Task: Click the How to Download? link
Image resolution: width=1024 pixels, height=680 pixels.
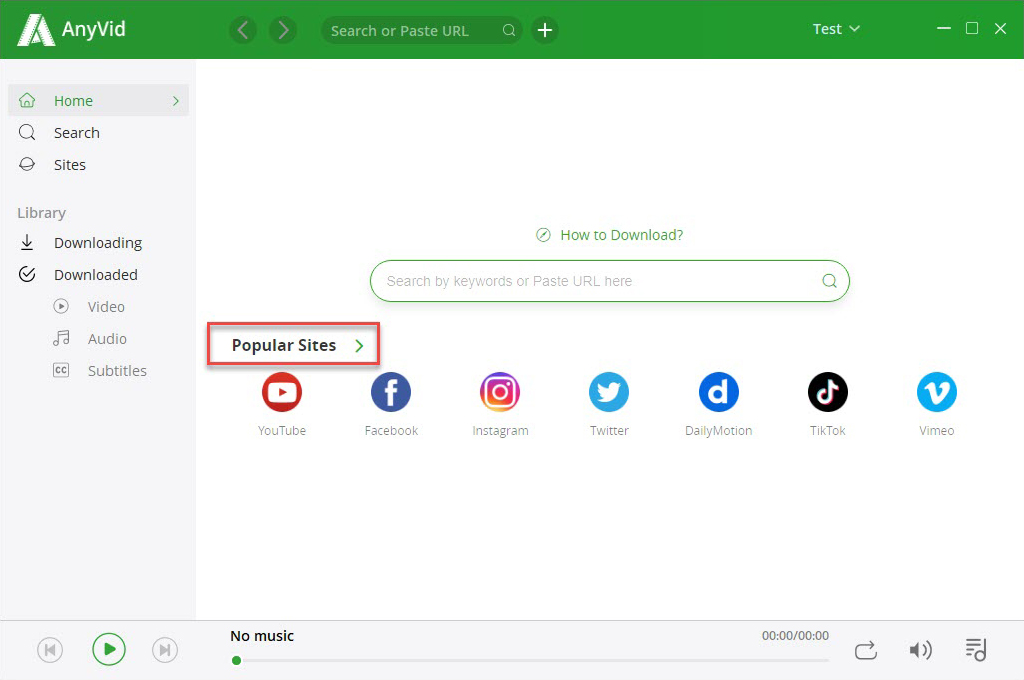Action: (x=609, y=235)
